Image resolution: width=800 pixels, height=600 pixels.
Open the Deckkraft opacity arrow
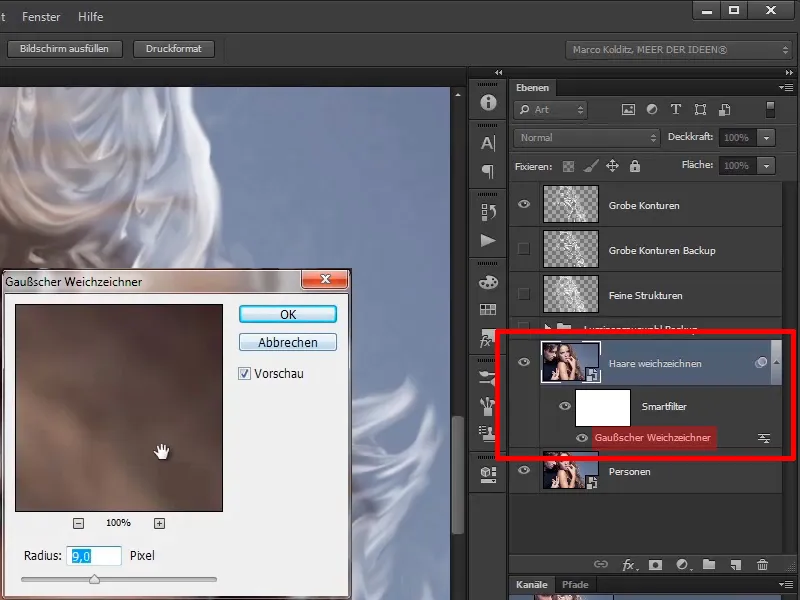pyautogui.click(x=766, y=138)
